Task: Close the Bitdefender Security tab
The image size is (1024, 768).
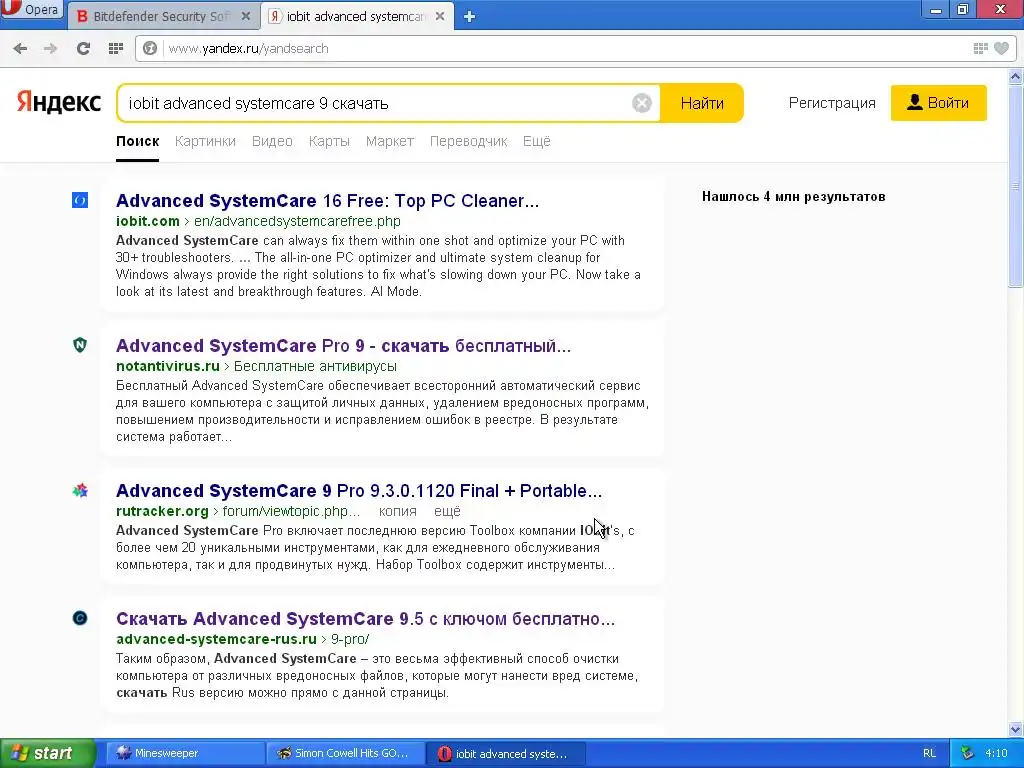Action: point(246,16)
